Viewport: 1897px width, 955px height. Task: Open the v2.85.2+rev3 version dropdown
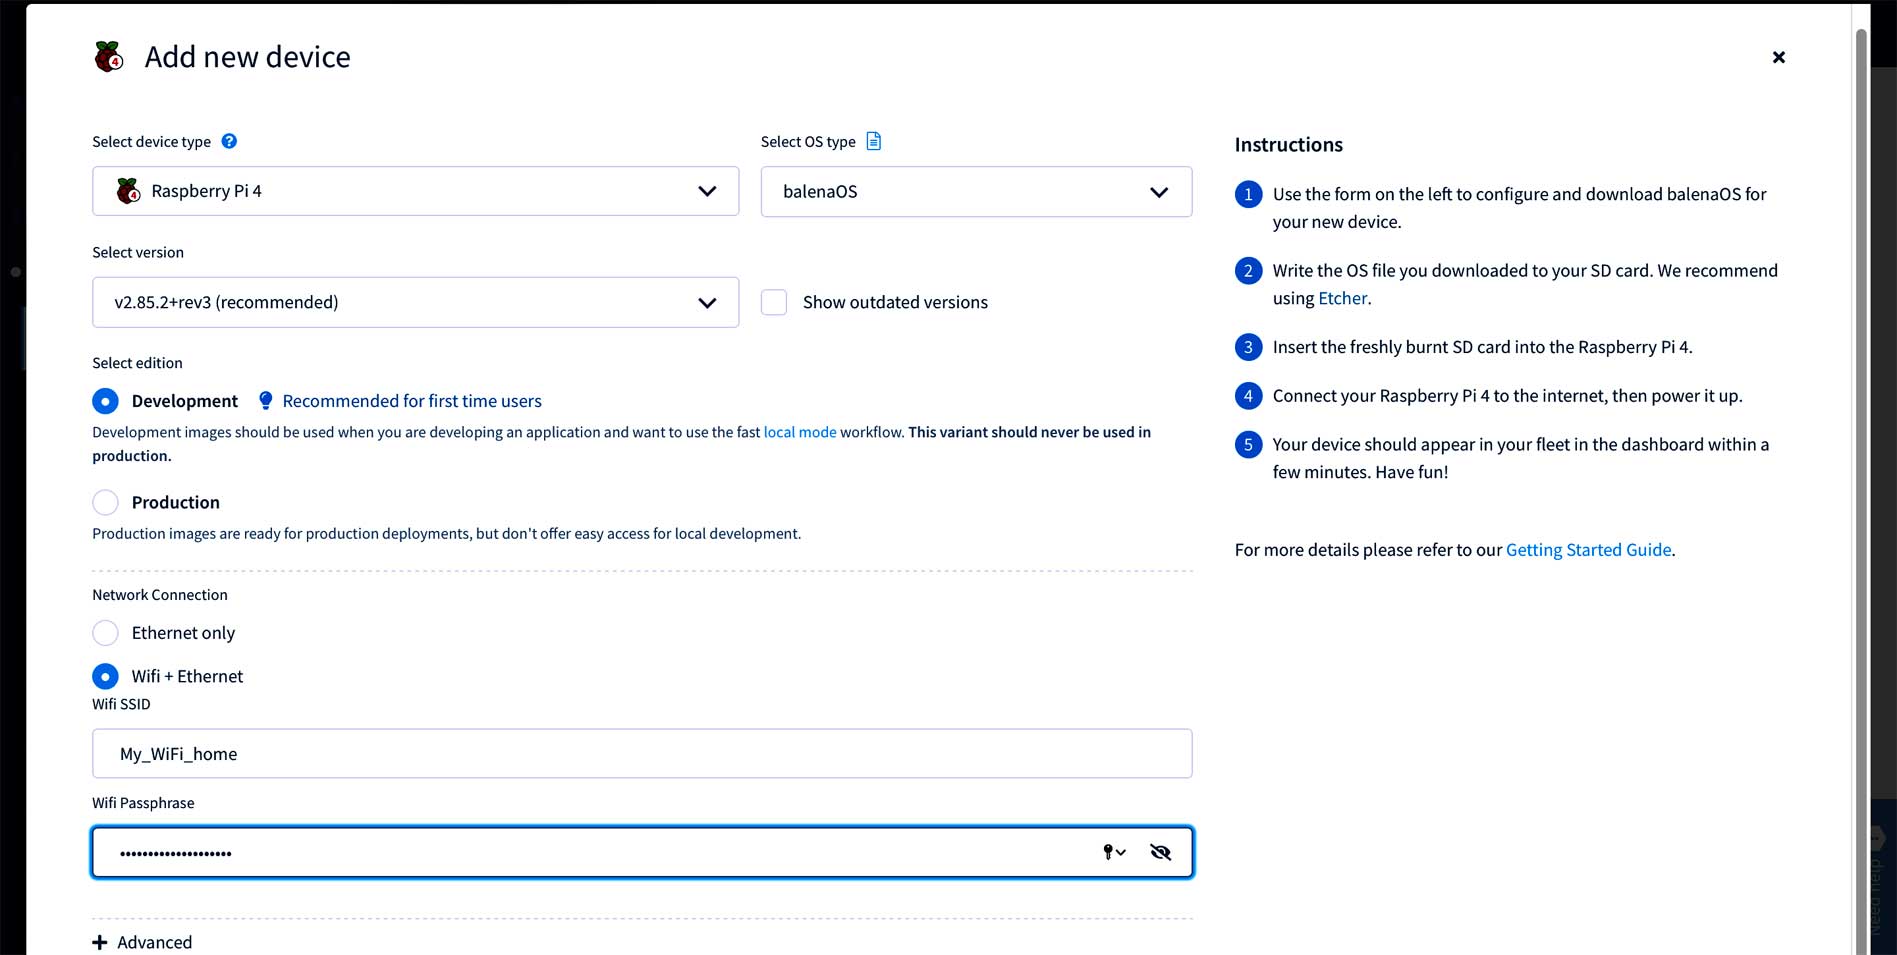(x=415, y=302)
